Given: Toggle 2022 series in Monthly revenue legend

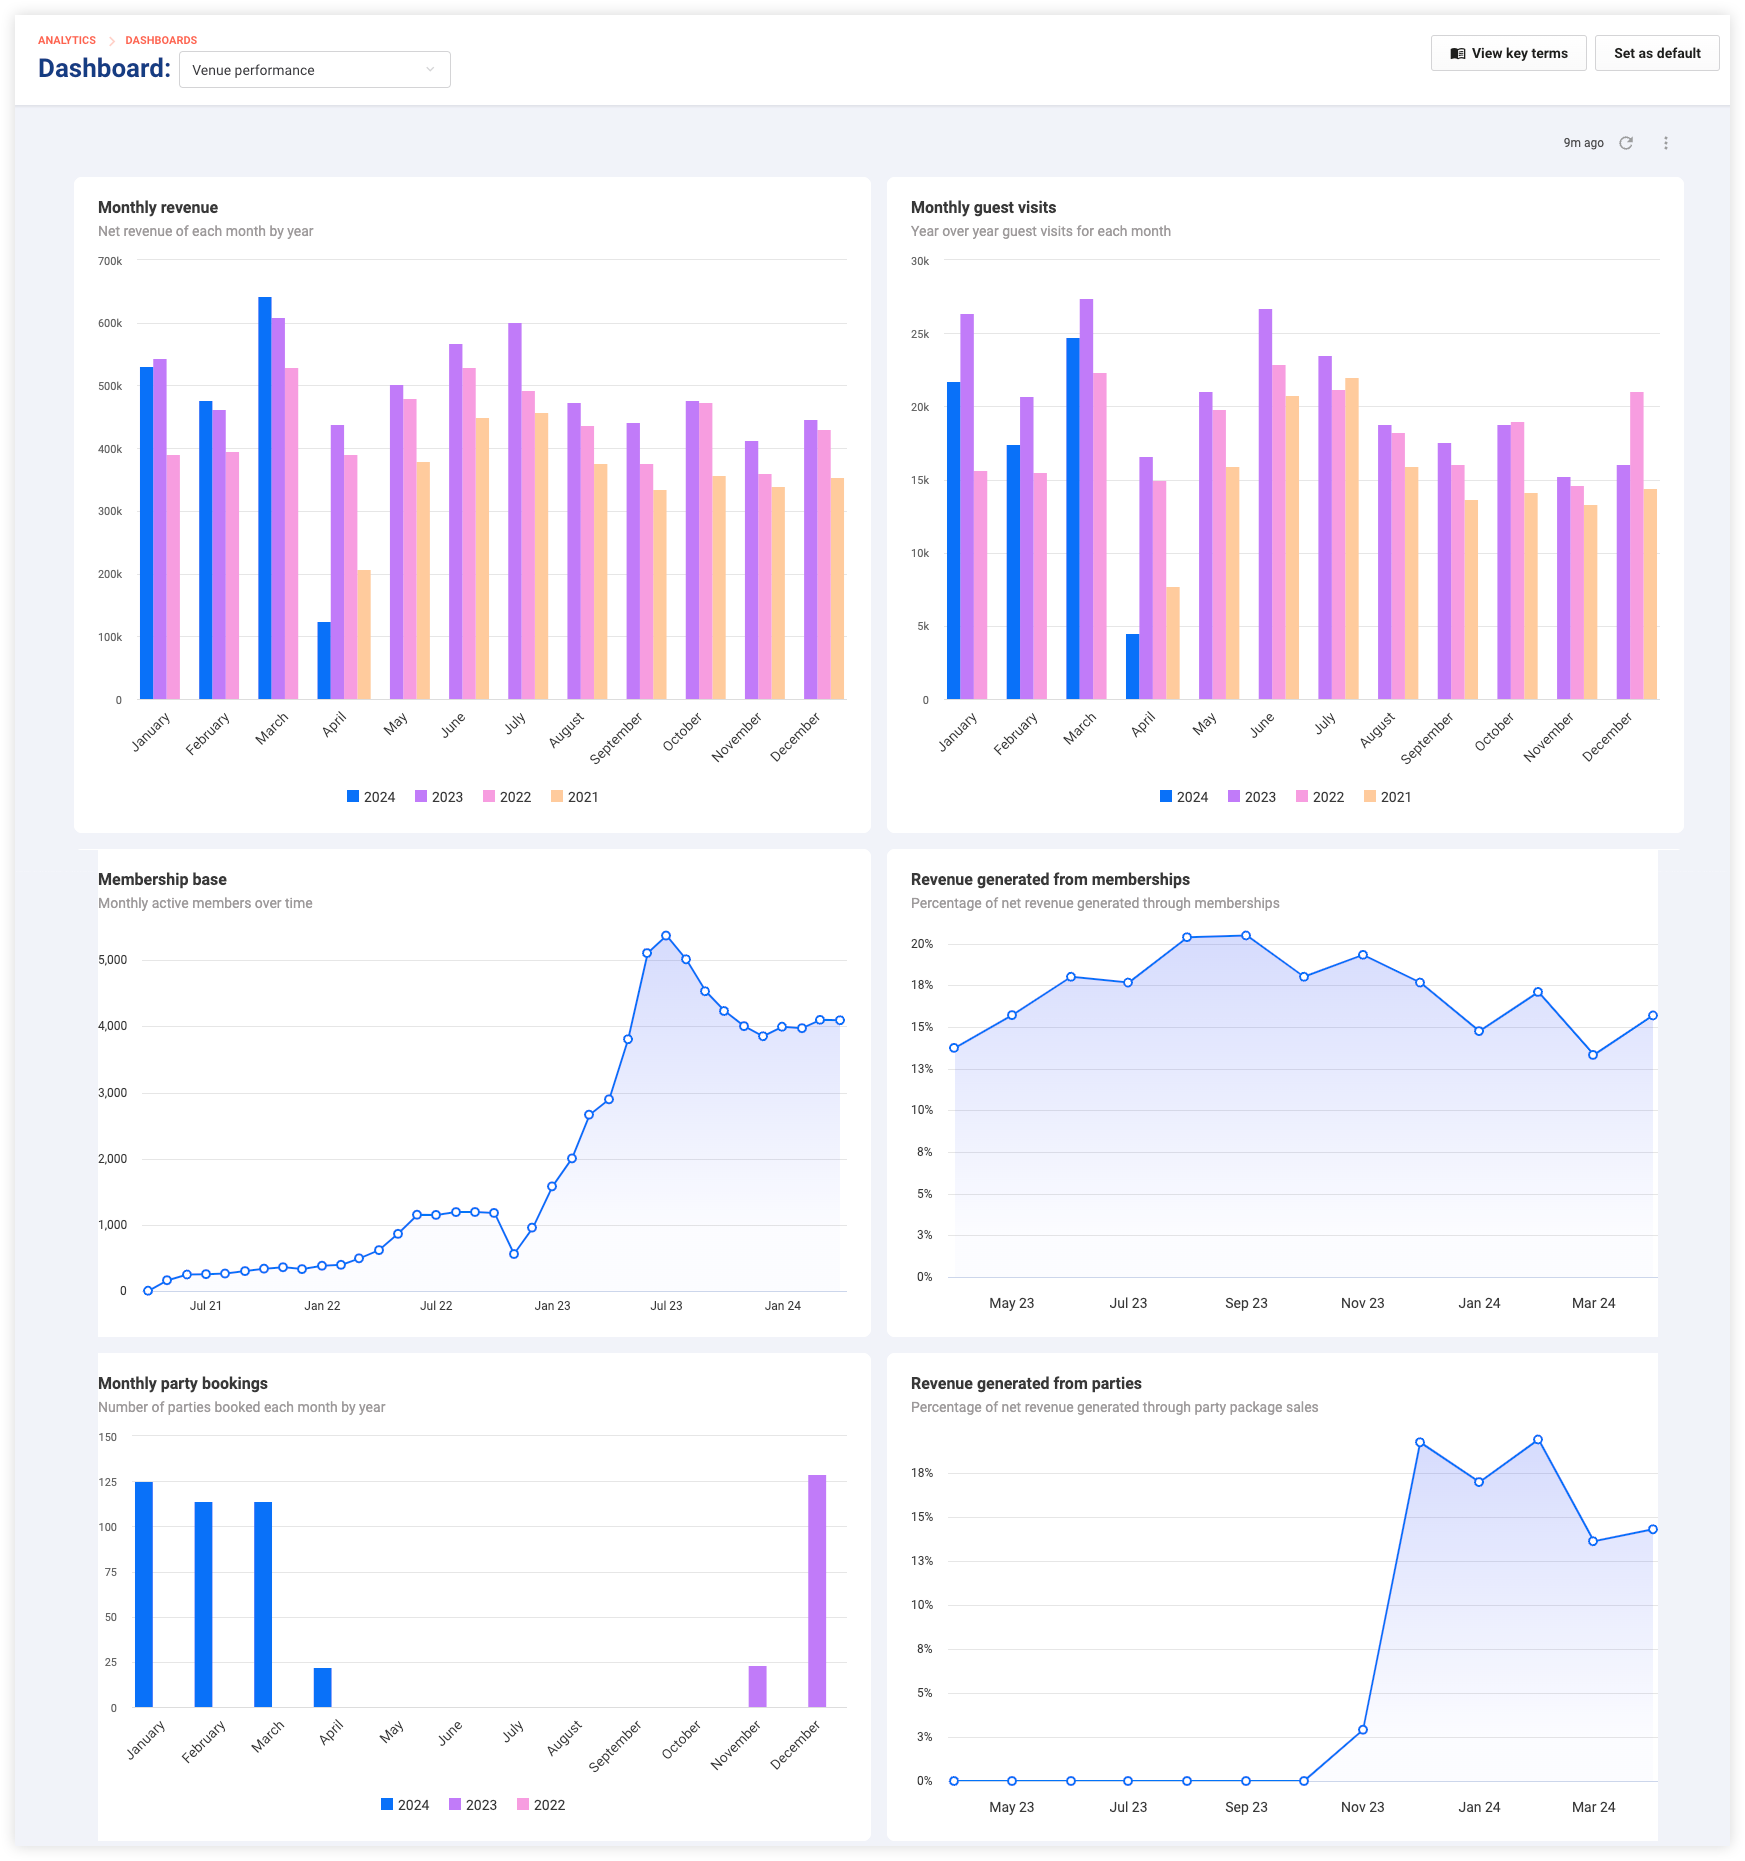Looking at the screenshot, I should (507, 797).
